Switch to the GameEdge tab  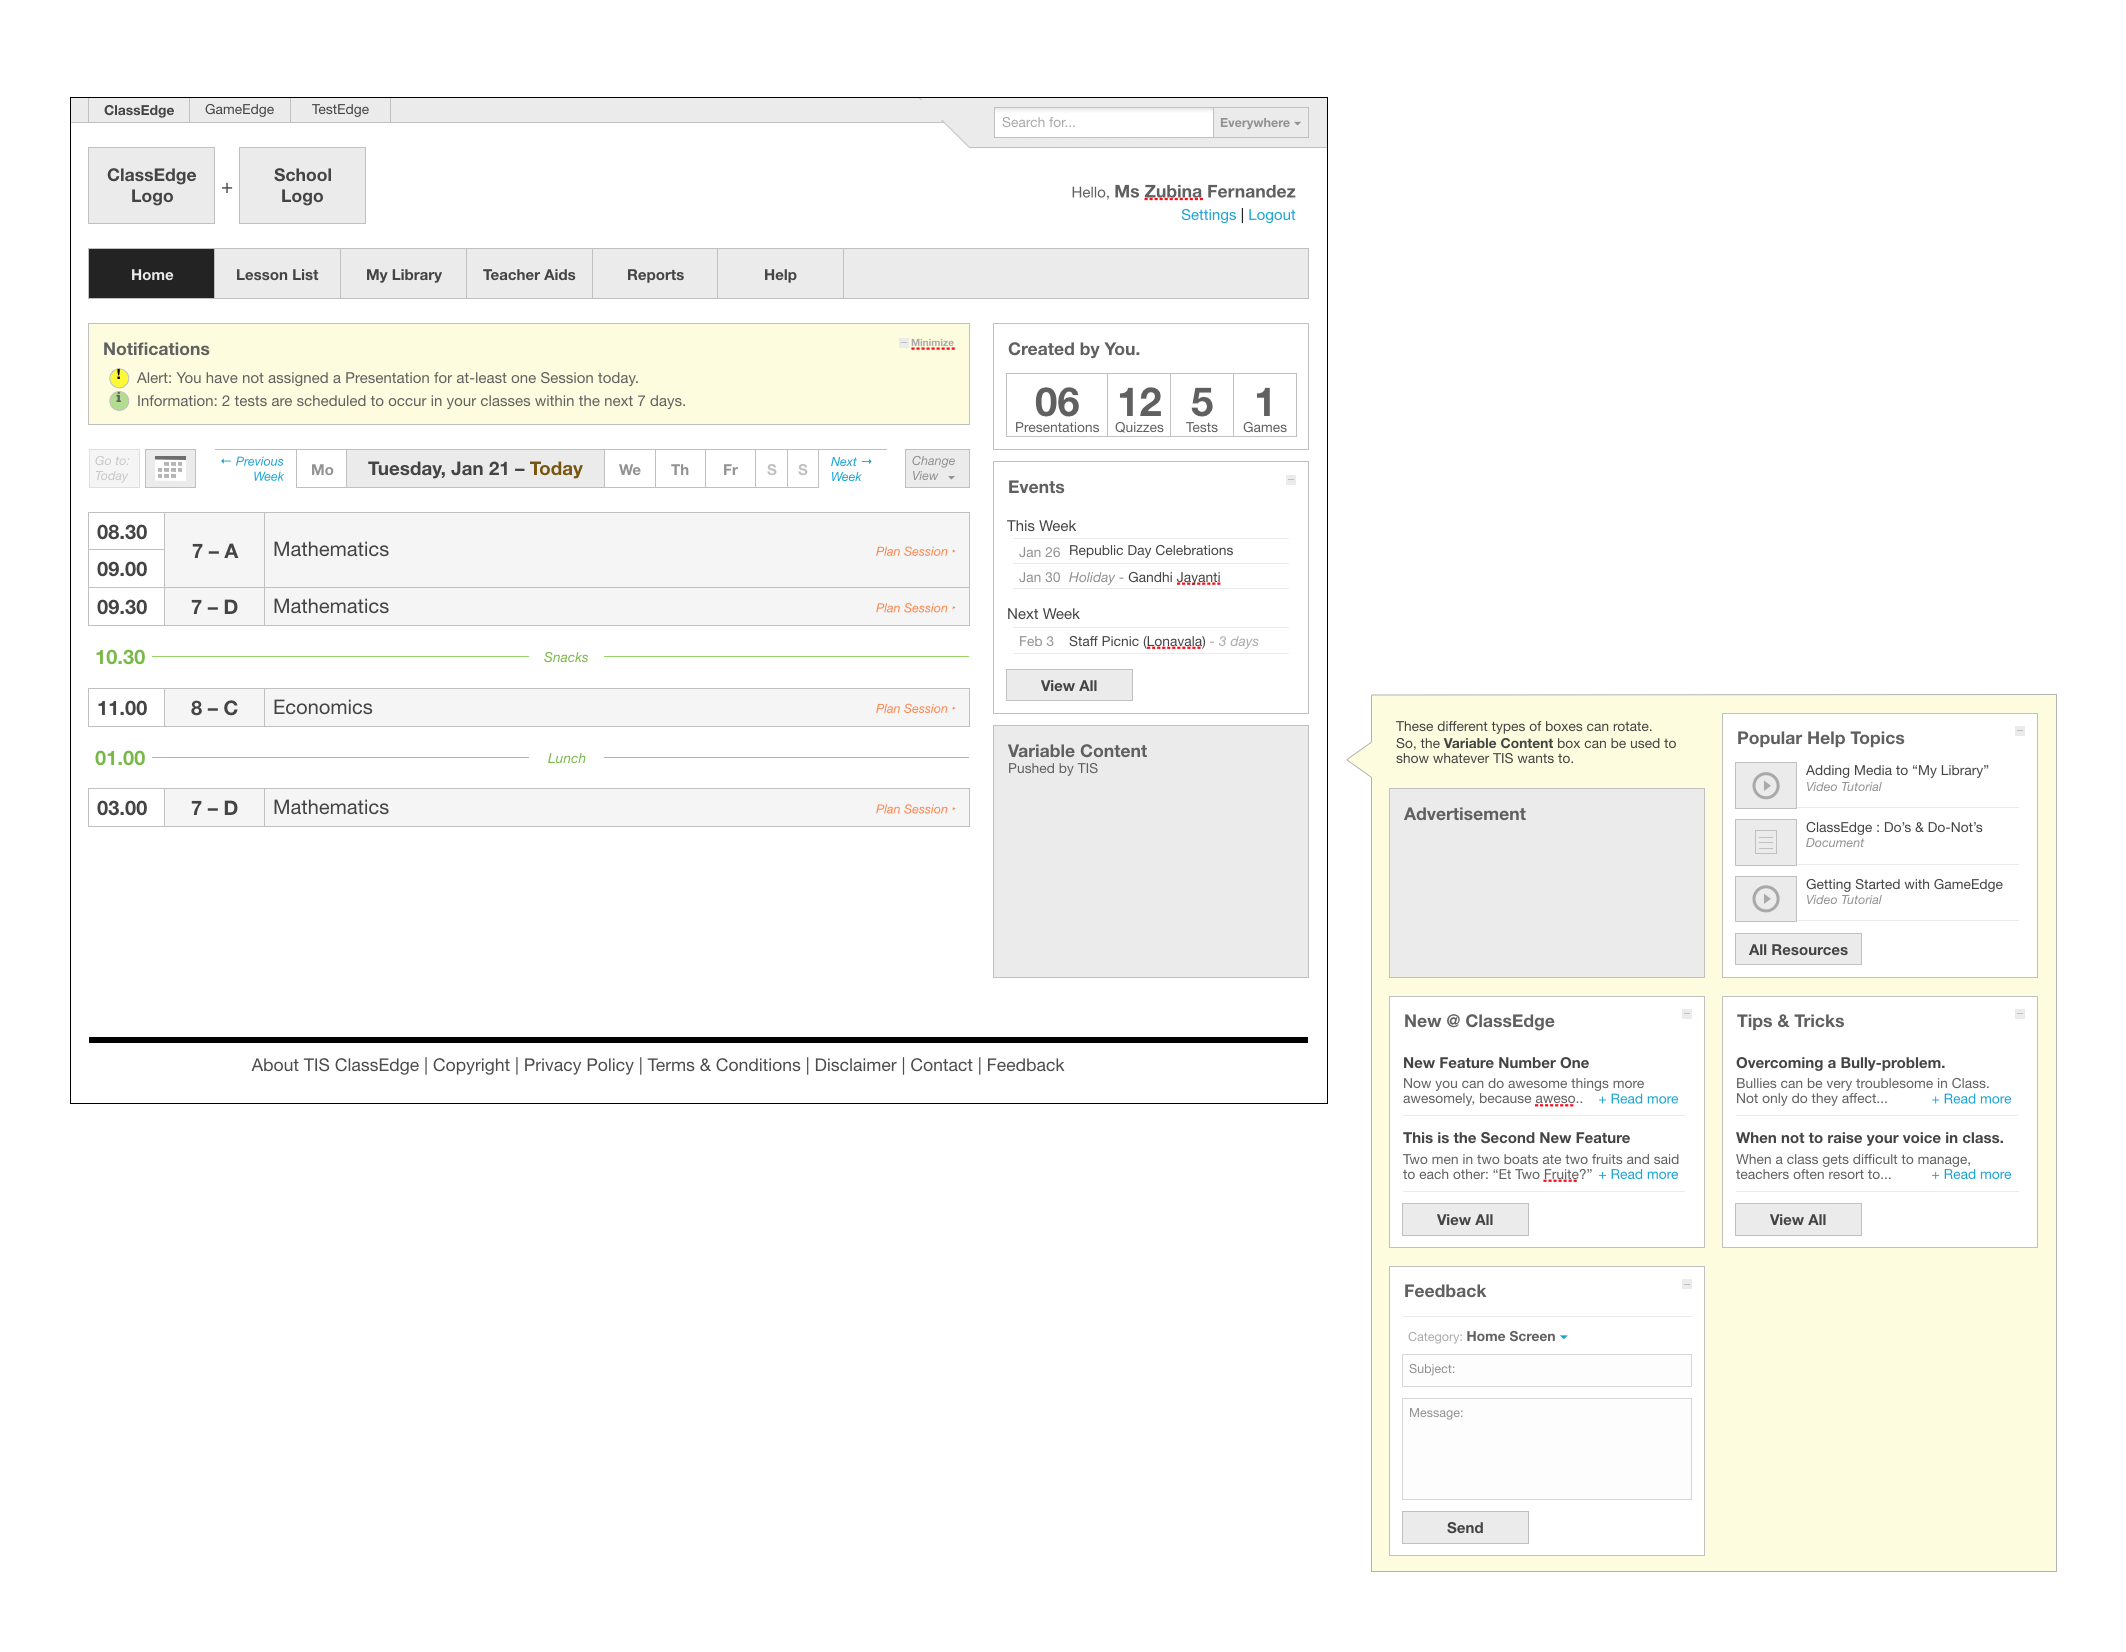point(239,110)
